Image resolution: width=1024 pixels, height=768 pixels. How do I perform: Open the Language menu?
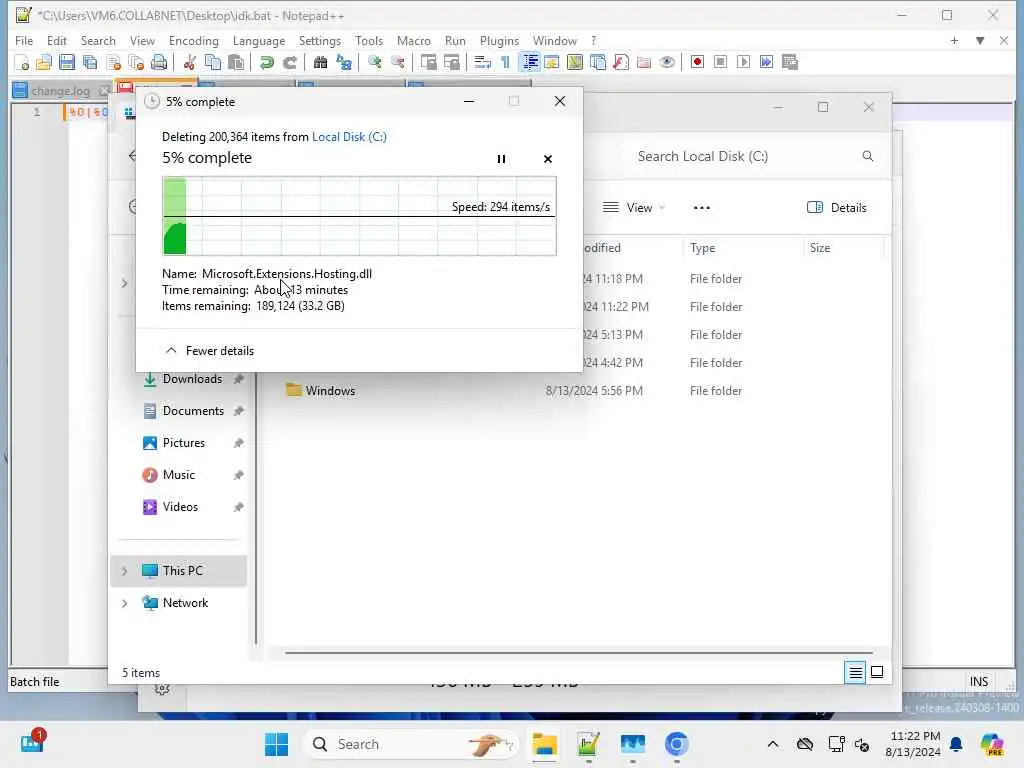[259, 40]
